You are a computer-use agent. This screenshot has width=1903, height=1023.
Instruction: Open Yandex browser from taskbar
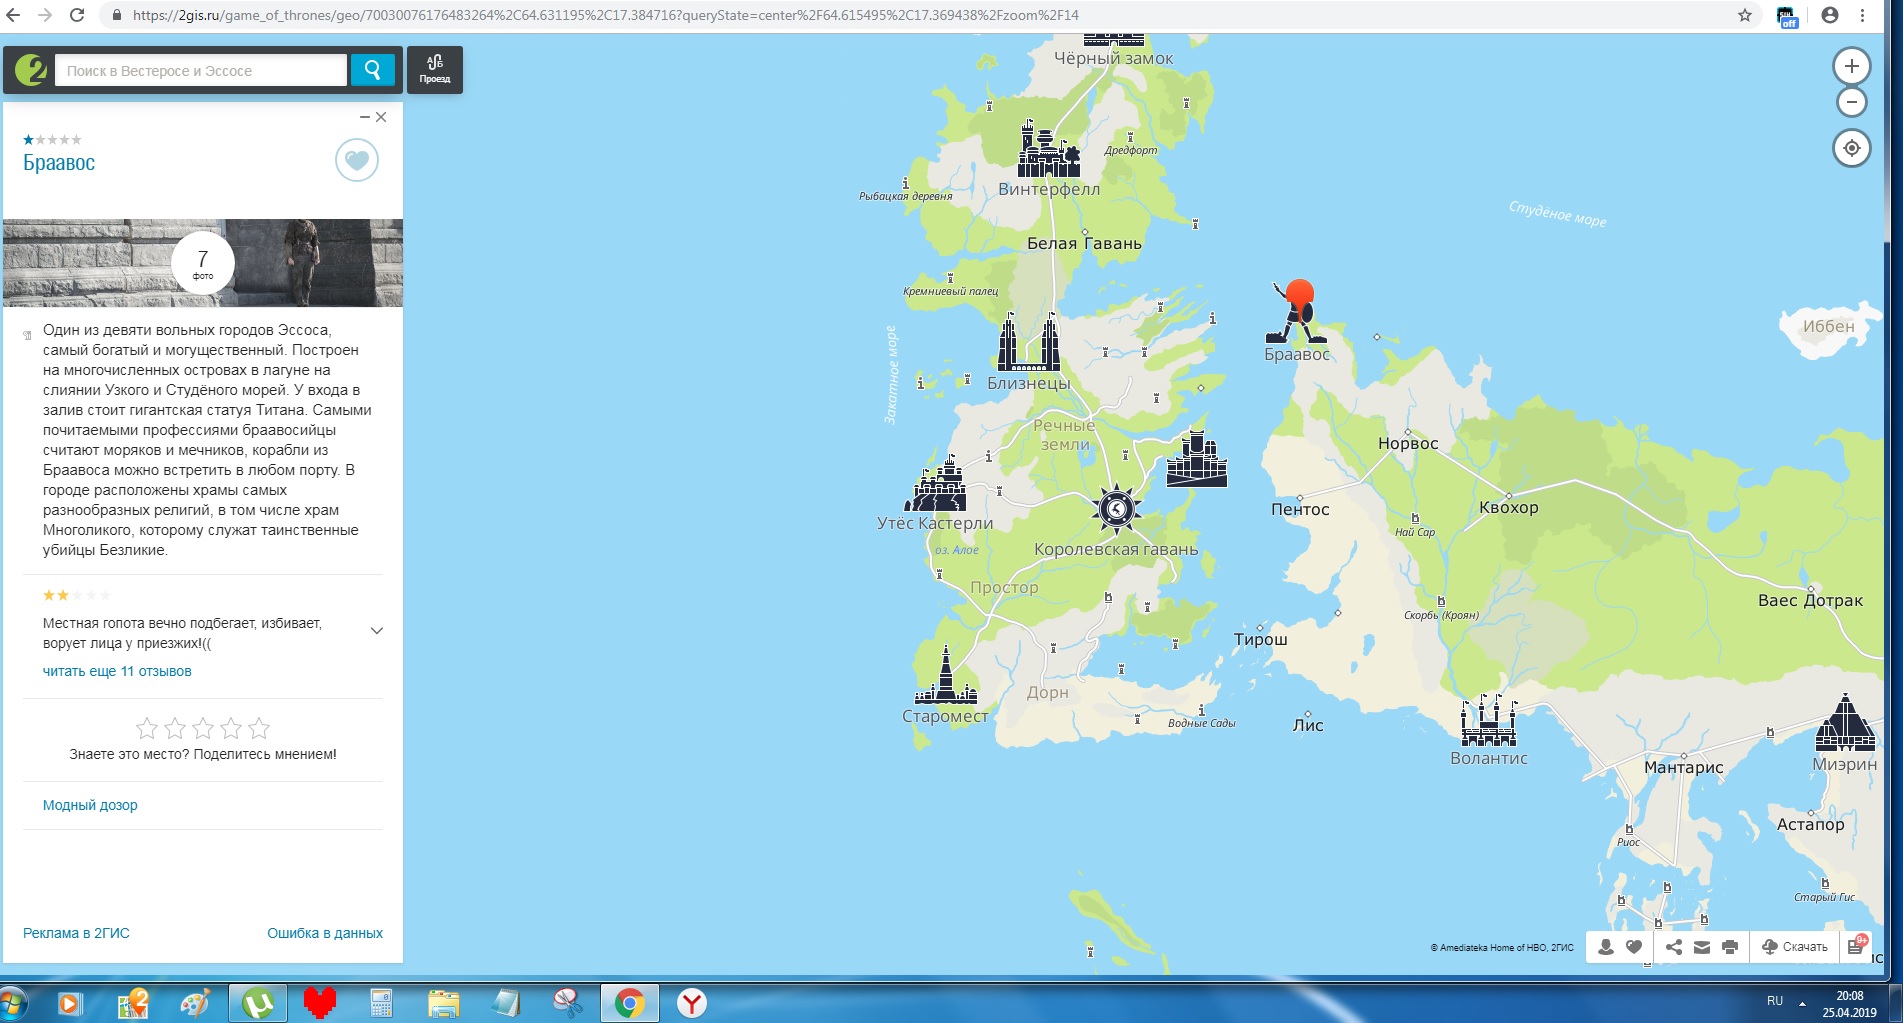click(691, 1003)
